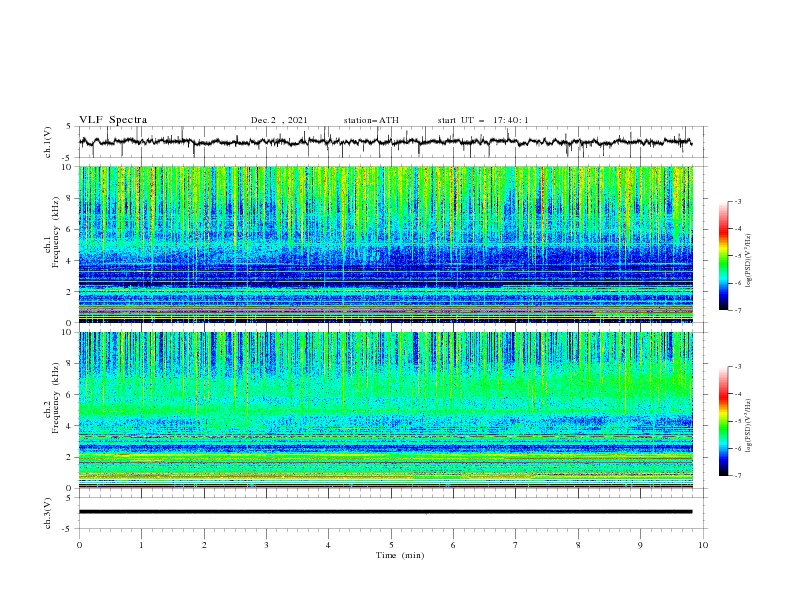The height and width of the screenshot is (612, 792).
Task: Click inside the ch.1 spectrogram panel
Action: click(386, 244)
